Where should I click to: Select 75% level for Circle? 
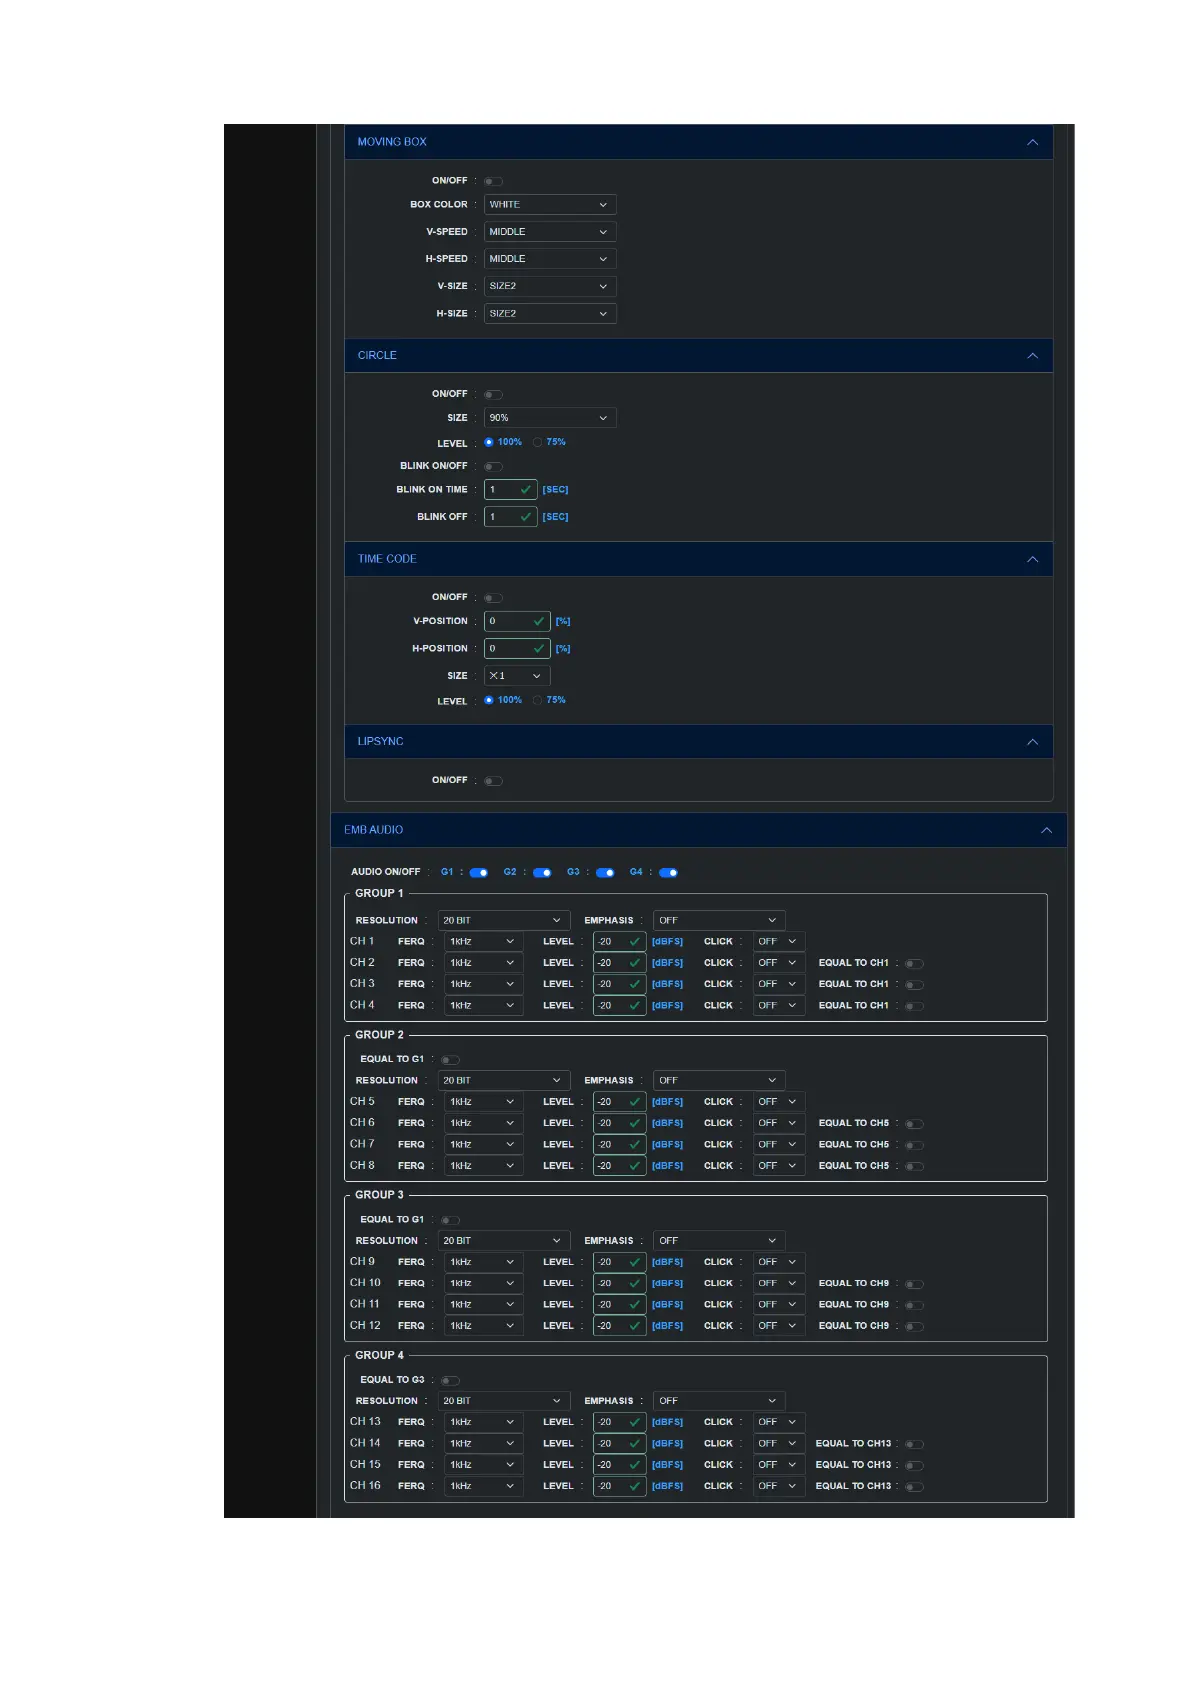pyautogui.click(x=538, y=442)
